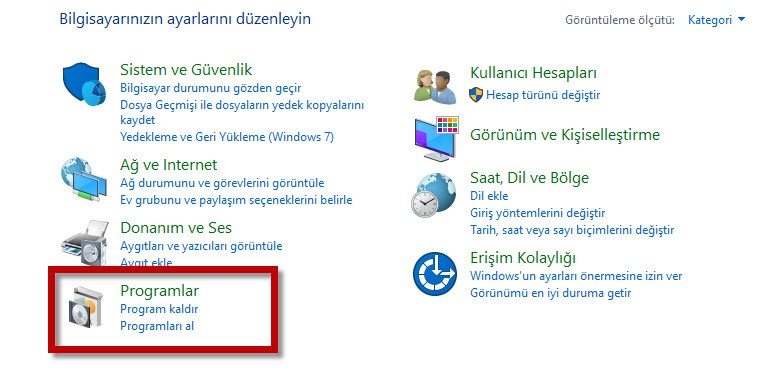
Task: Click the Programları al link
Action: point(157,326)
